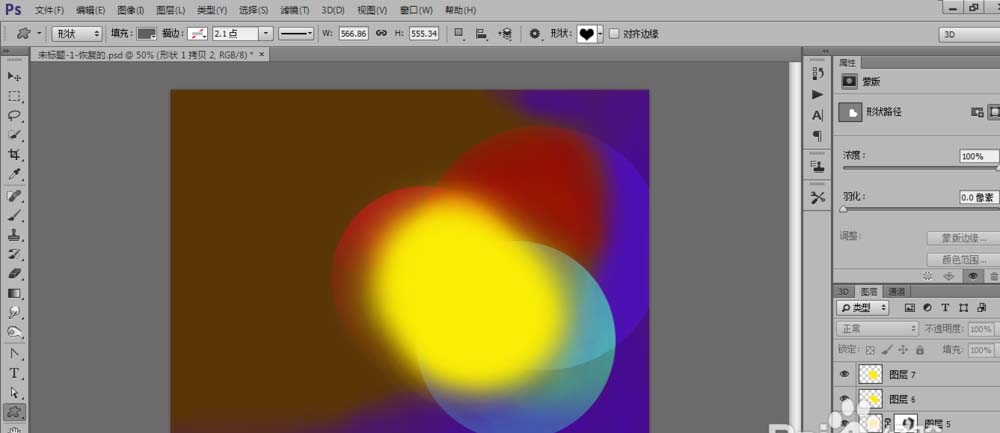The image size is (1000, 433).
Task: Select the Custom Shape tool in toolbox
Action: click(x=15, y=412)
